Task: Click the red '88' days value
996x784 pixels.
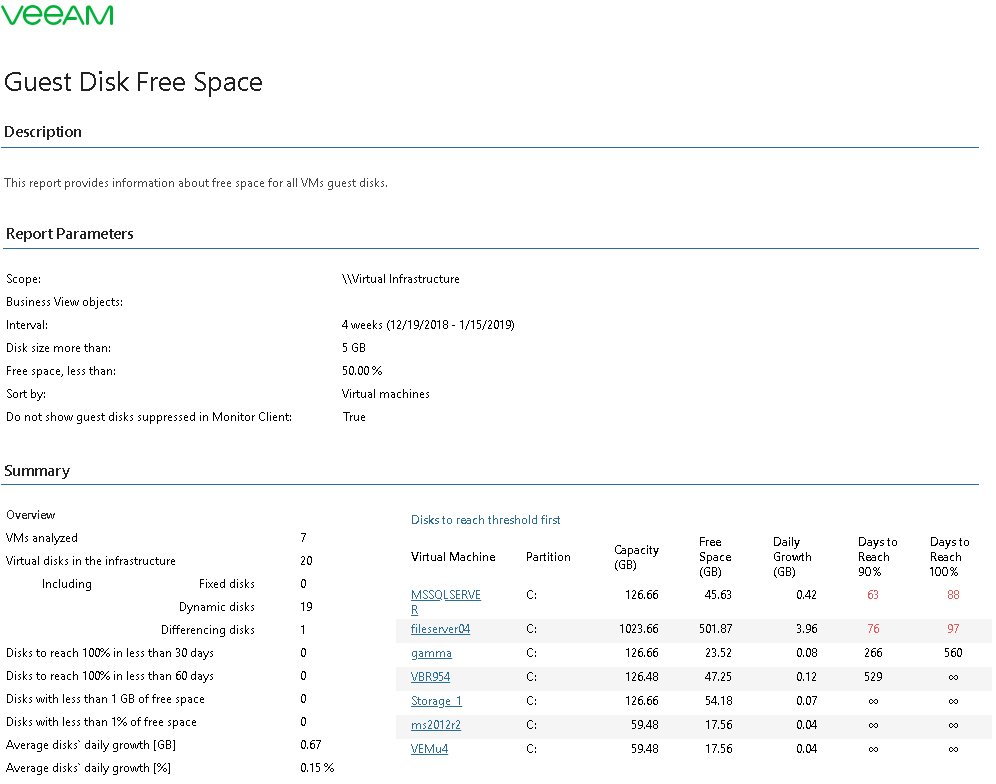Action: 953,595
